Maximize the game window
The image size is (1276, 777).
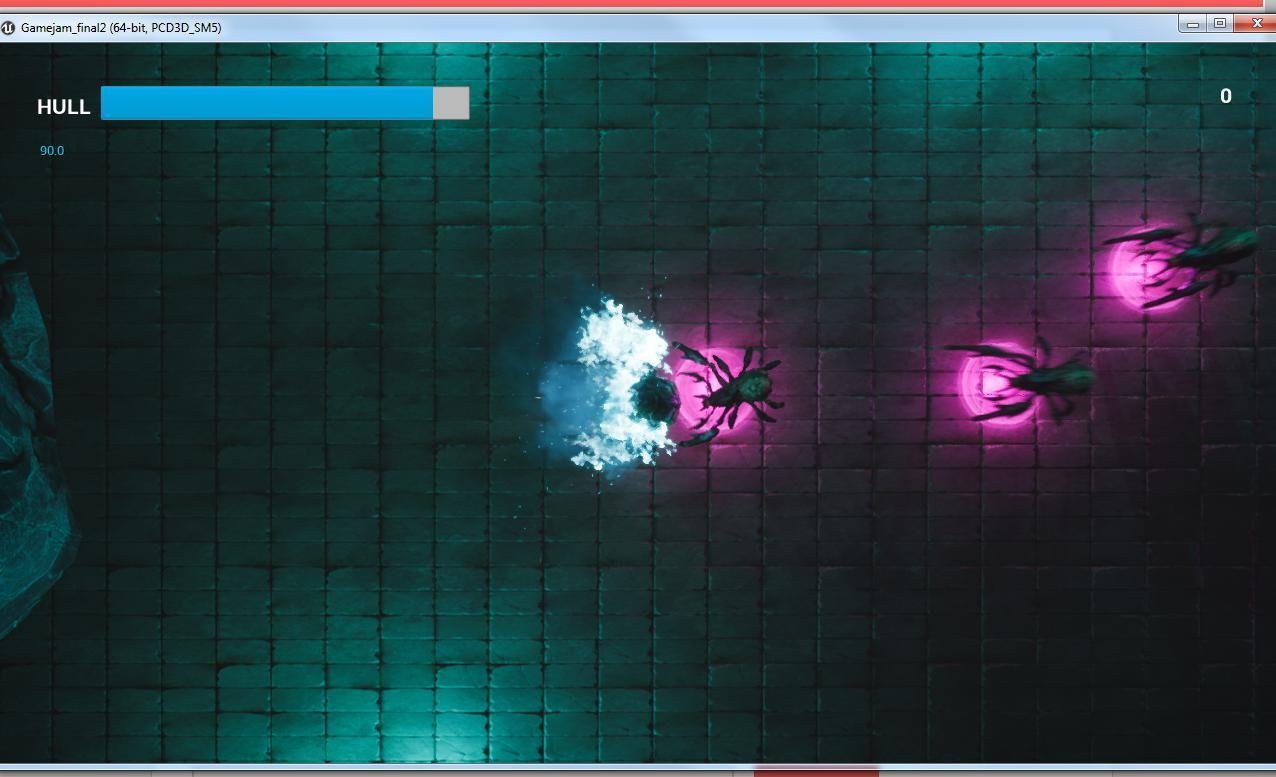[1220, 24]
